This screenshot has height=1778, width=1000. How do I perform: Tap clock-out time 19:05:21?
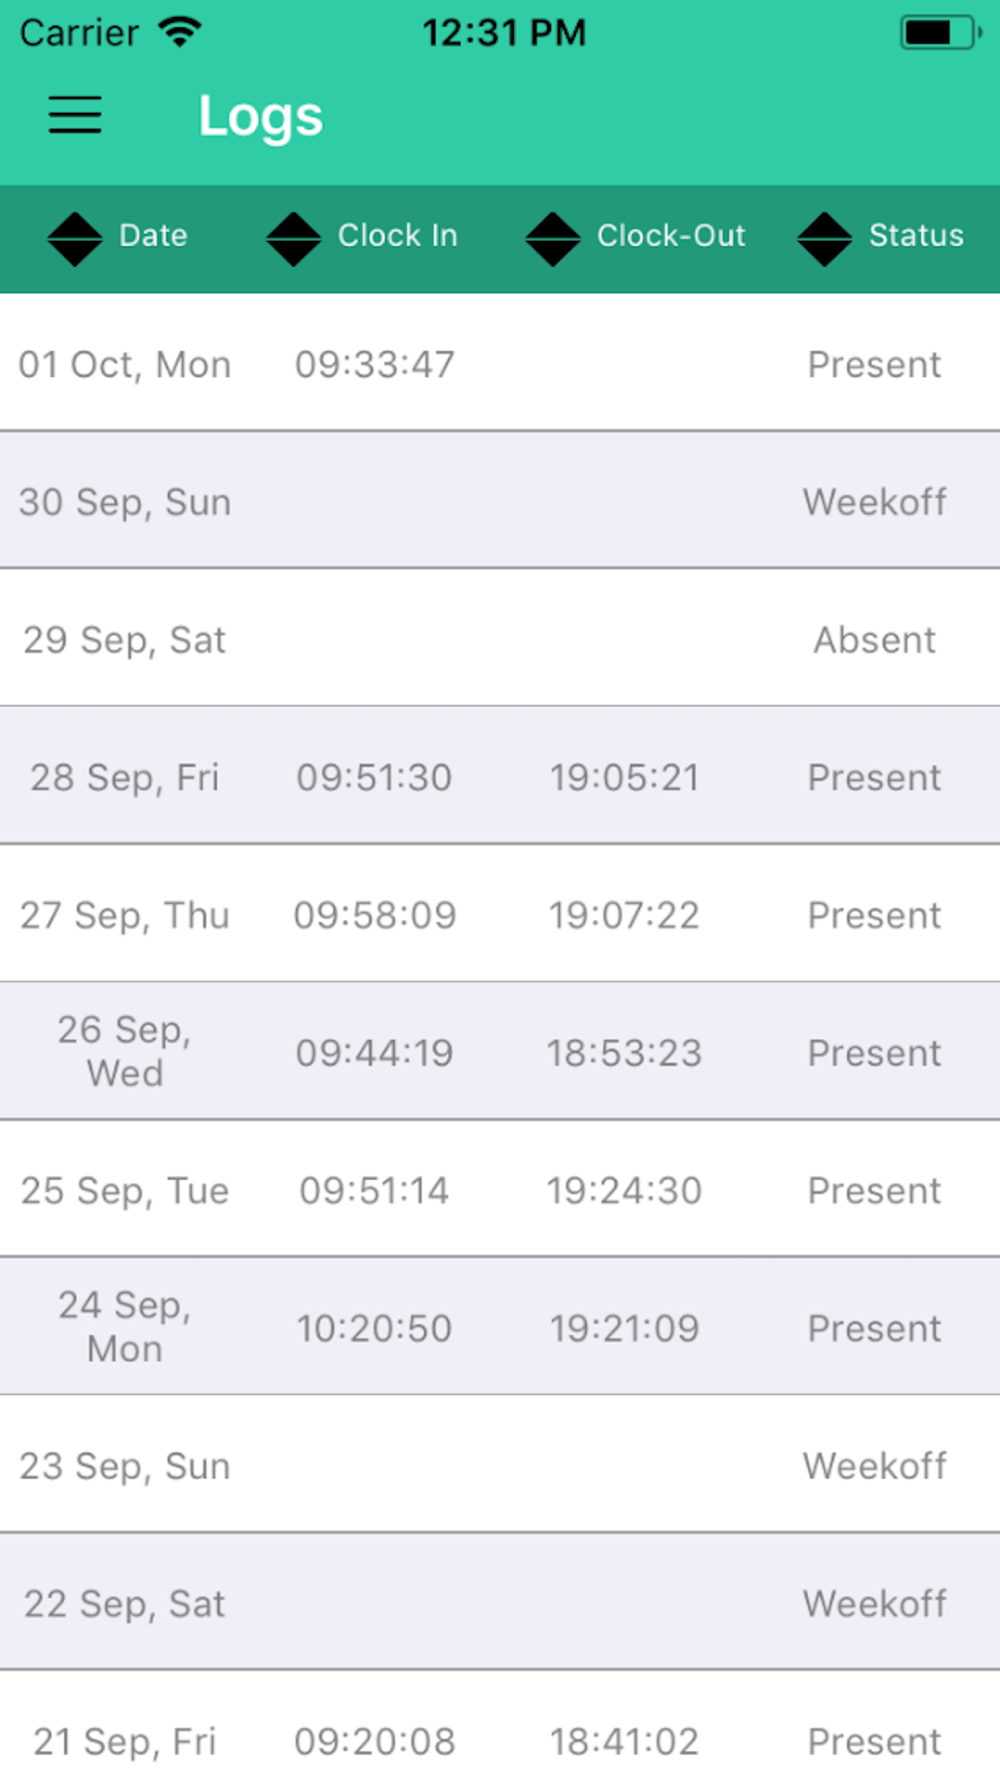[x=624, y=777]
